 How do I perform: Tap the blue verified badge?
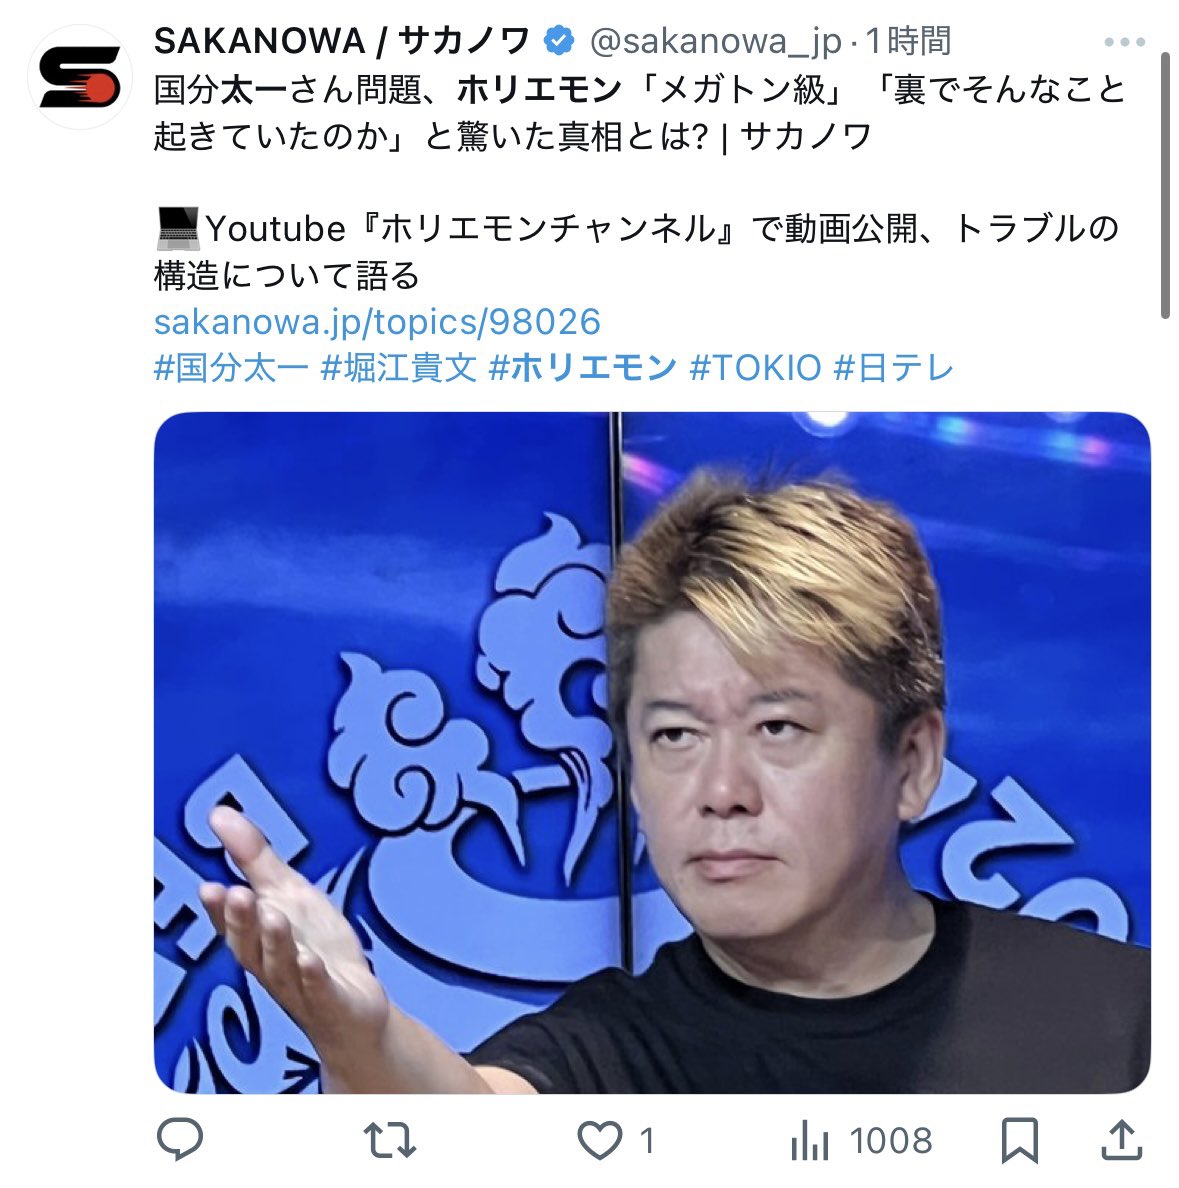pos(559,41)
